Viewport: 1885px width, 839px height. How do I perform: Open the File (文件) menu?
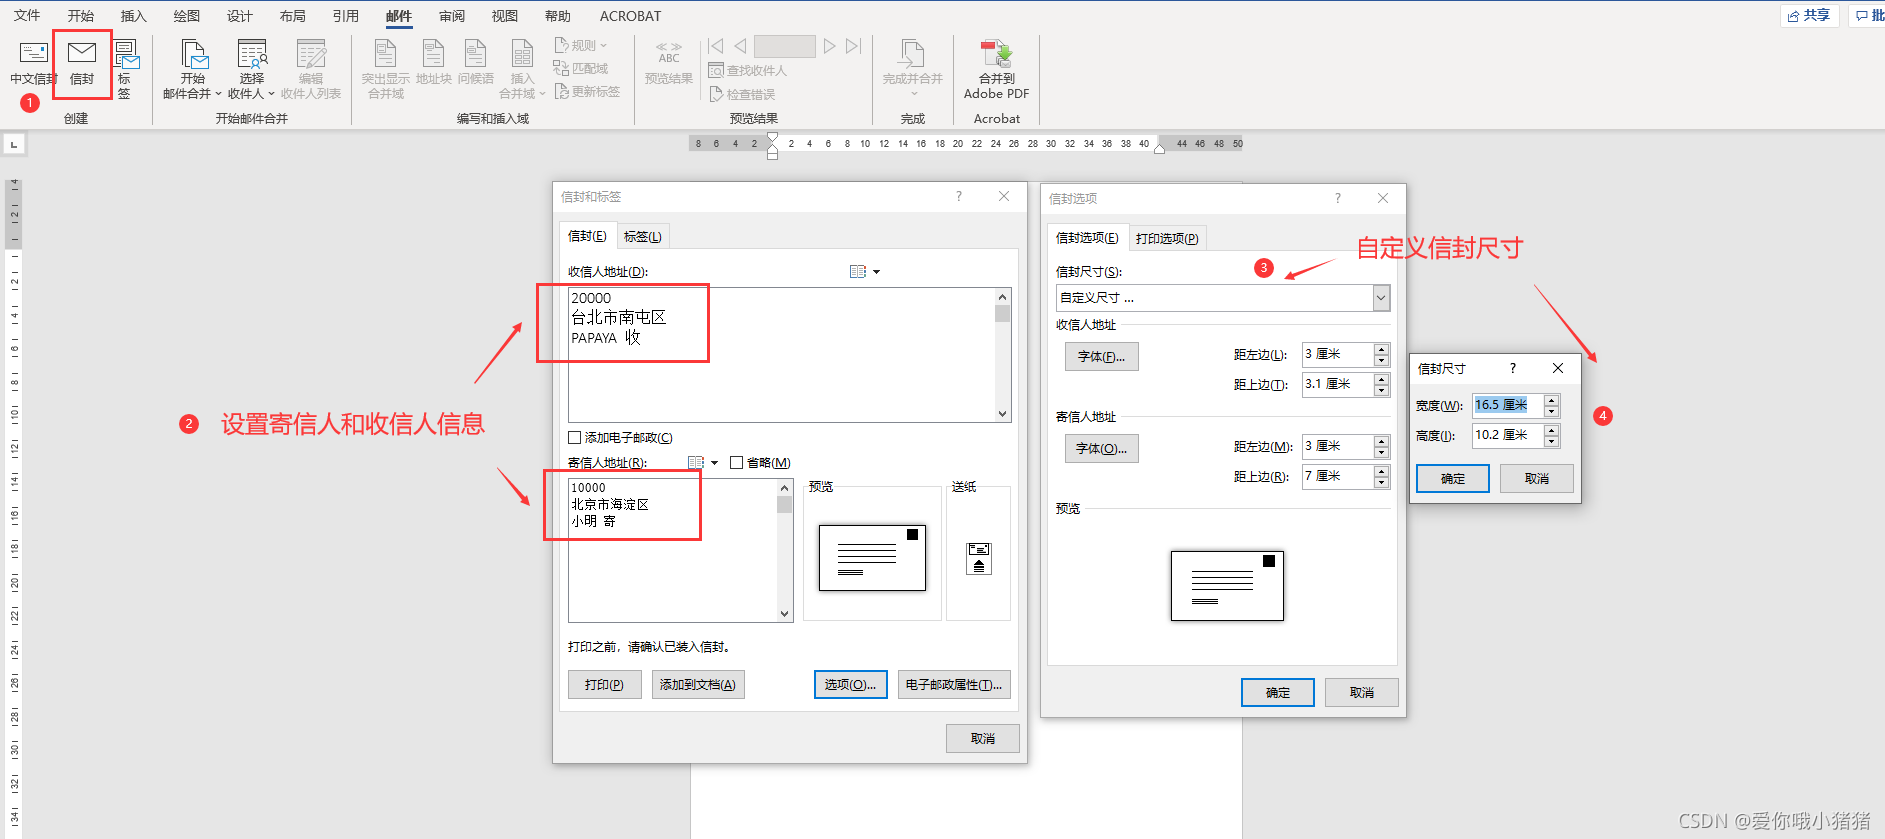point(27,15)
